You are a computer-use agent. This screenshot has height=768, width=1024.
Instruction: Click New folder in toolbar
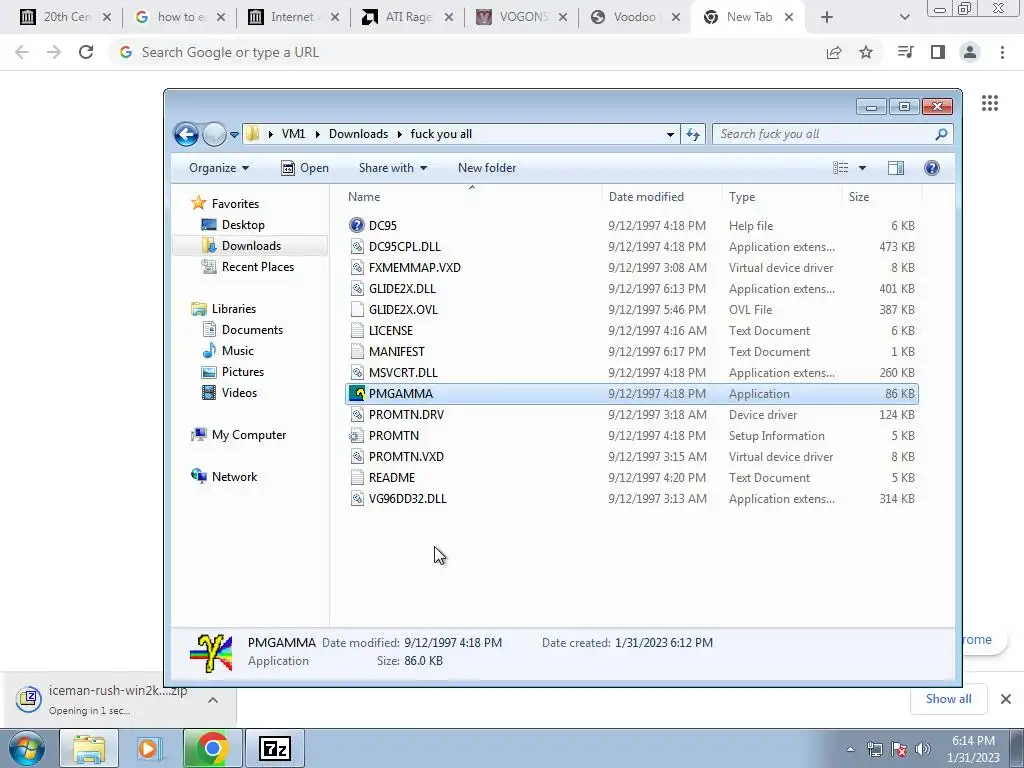tap(487, 168)
